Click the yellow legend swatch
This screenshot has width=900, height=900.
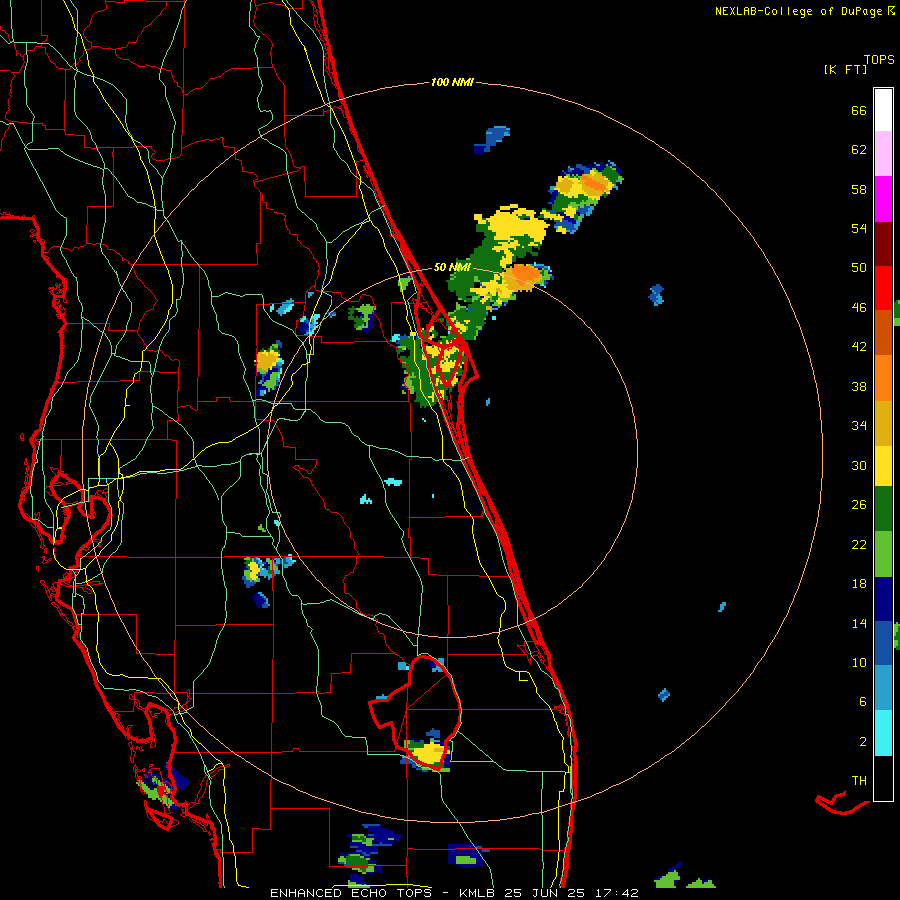click(x=883, y=466)
